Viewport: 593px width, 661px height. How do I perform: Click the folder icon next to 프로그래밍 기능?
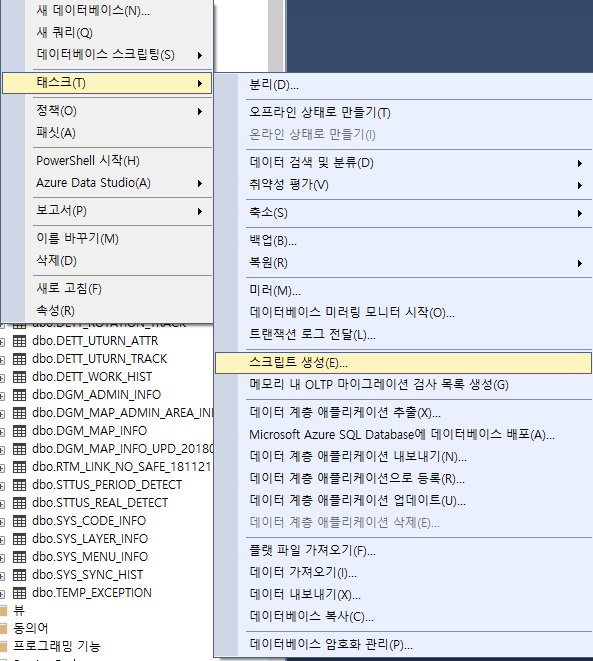[x=3, y=647]
